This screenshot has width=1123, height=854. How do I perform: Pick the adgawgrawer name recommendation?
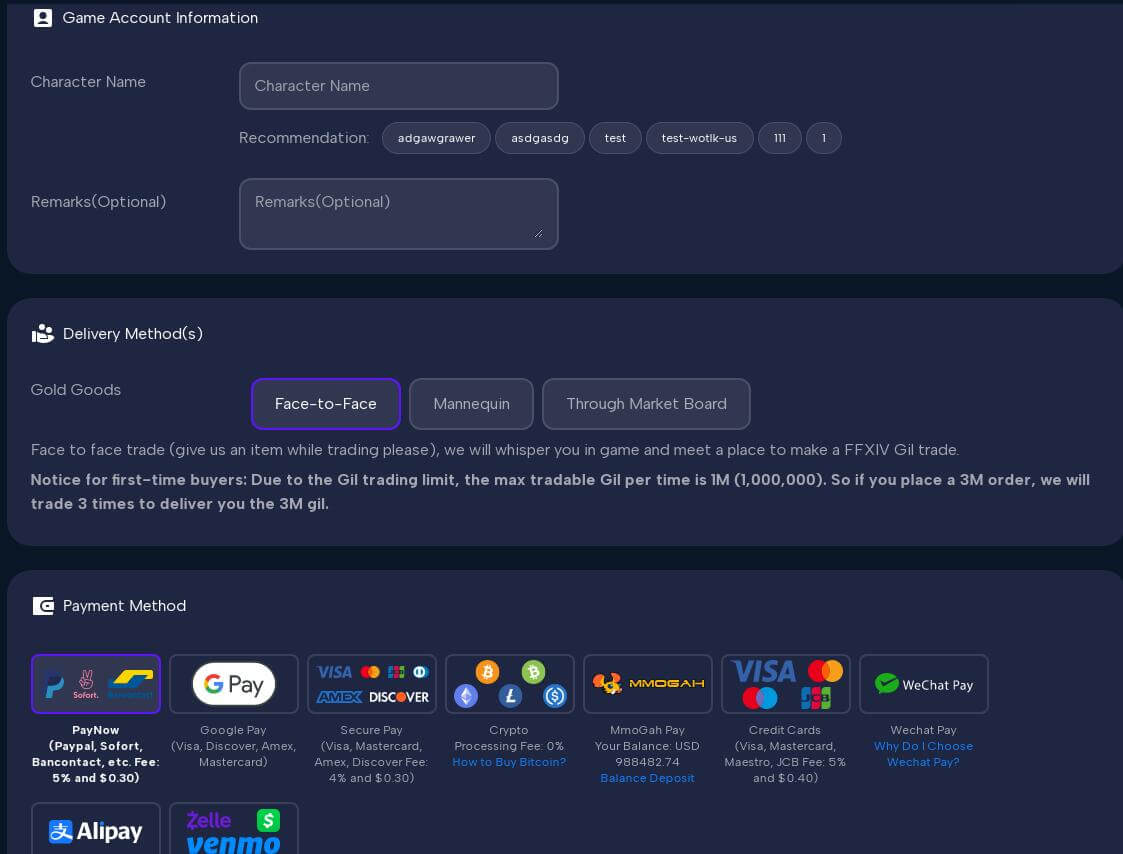click(436, 138)
